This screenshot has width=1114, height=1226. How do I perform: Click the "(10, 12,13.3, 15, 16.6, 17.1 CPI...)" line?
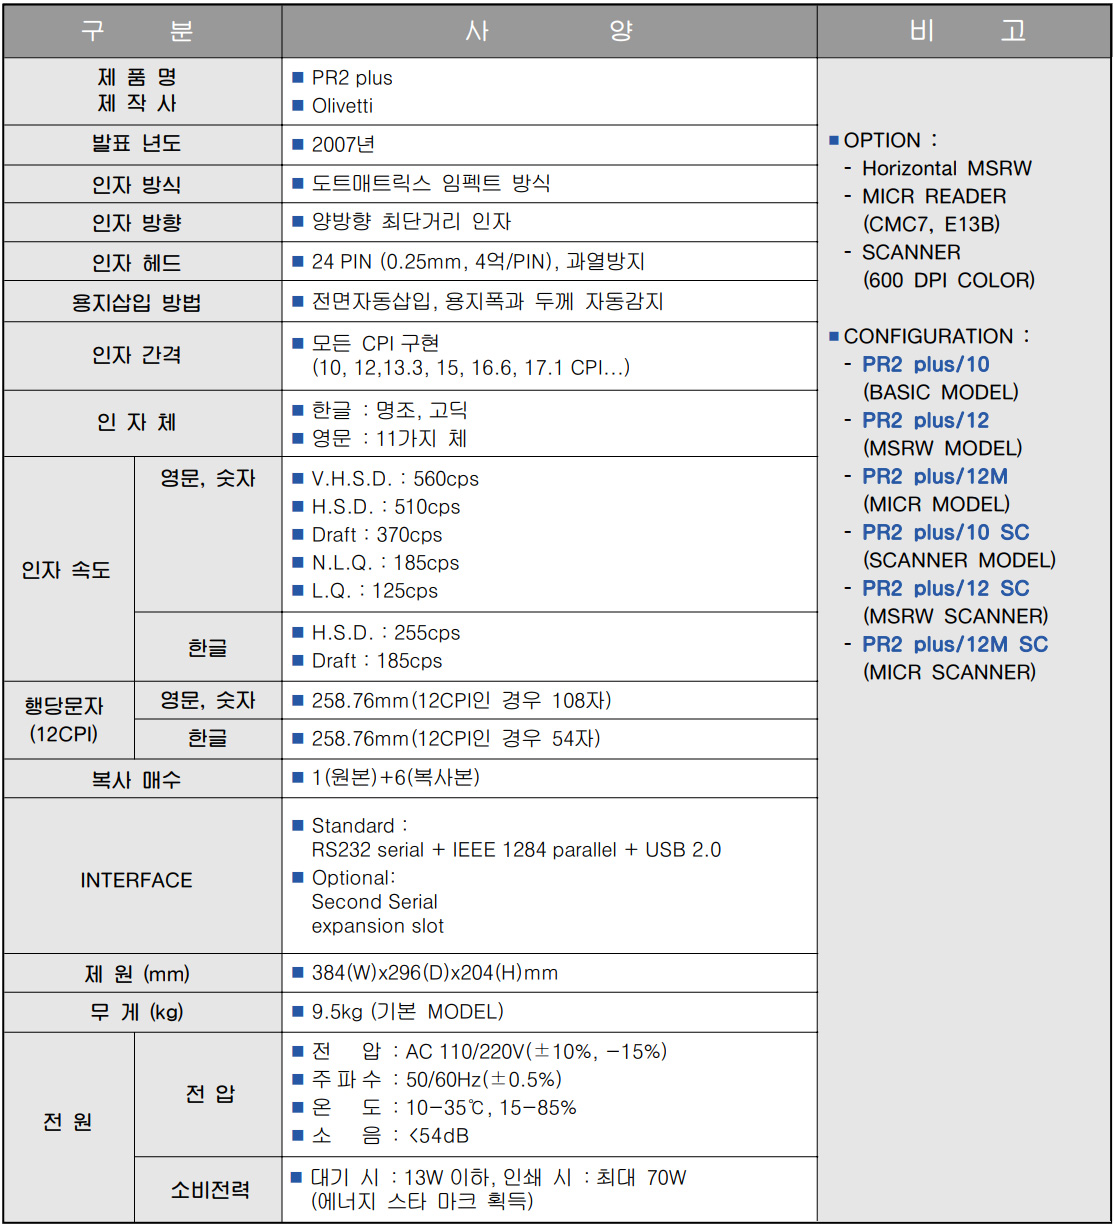coord(470,369)
